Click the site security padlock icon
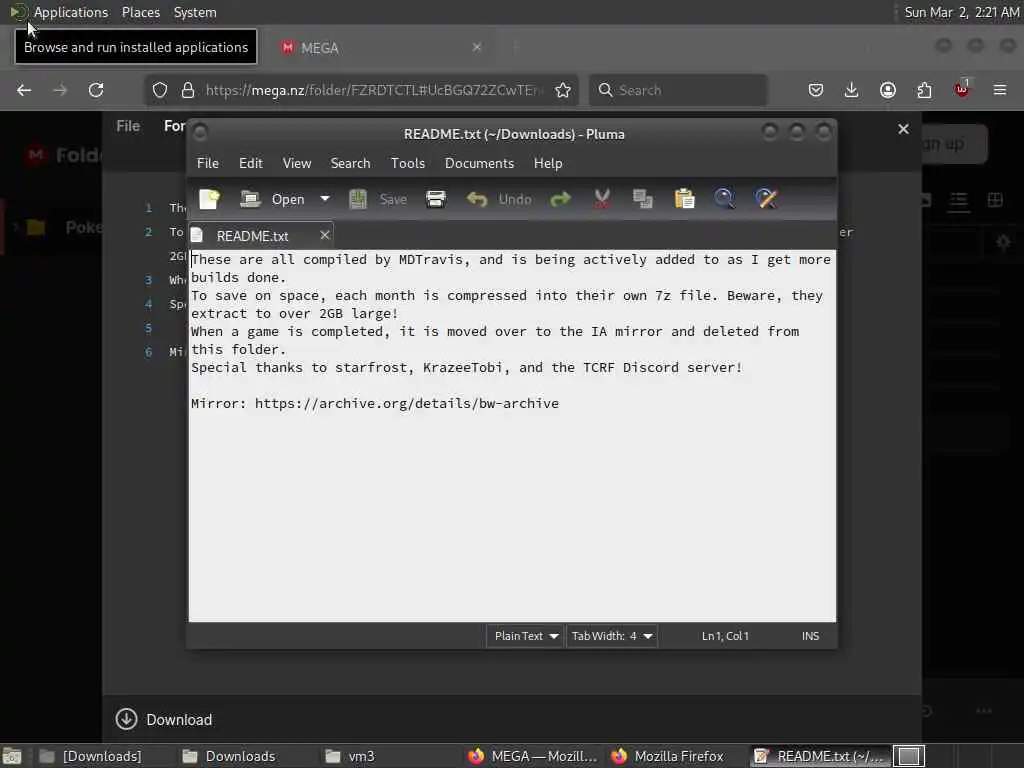 188,90
